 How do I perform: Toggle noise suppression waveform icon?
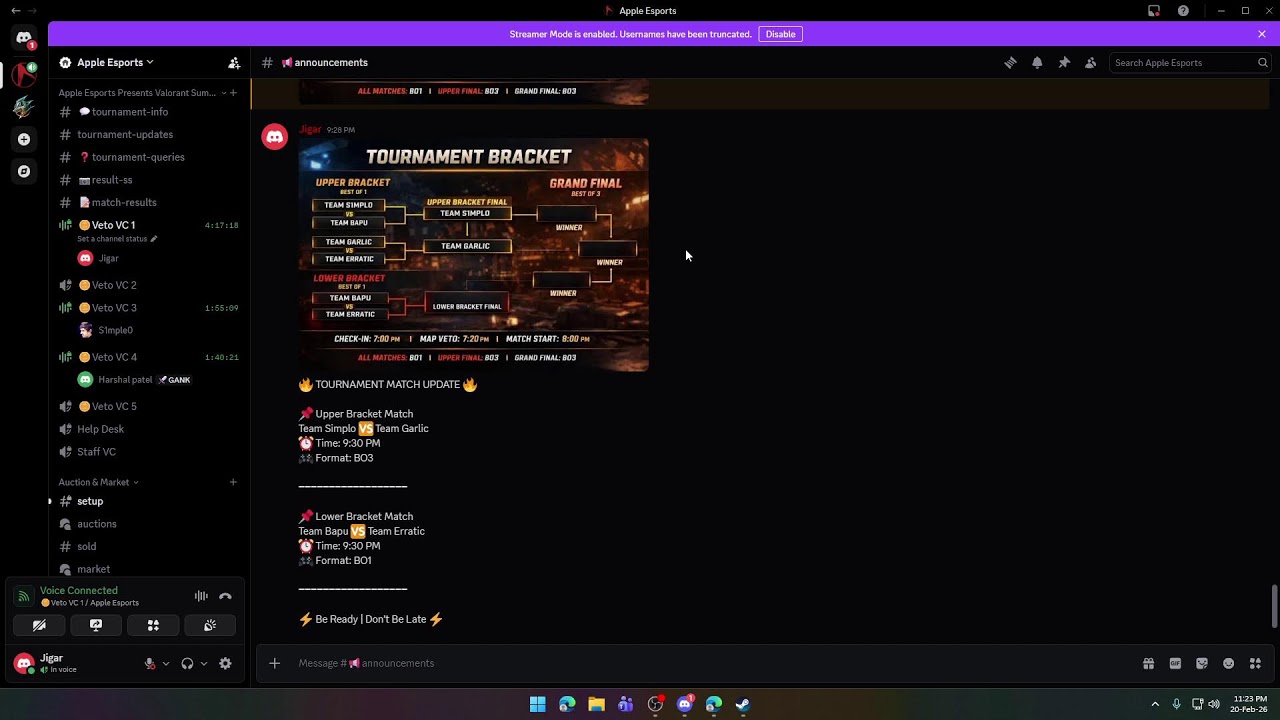201,596
